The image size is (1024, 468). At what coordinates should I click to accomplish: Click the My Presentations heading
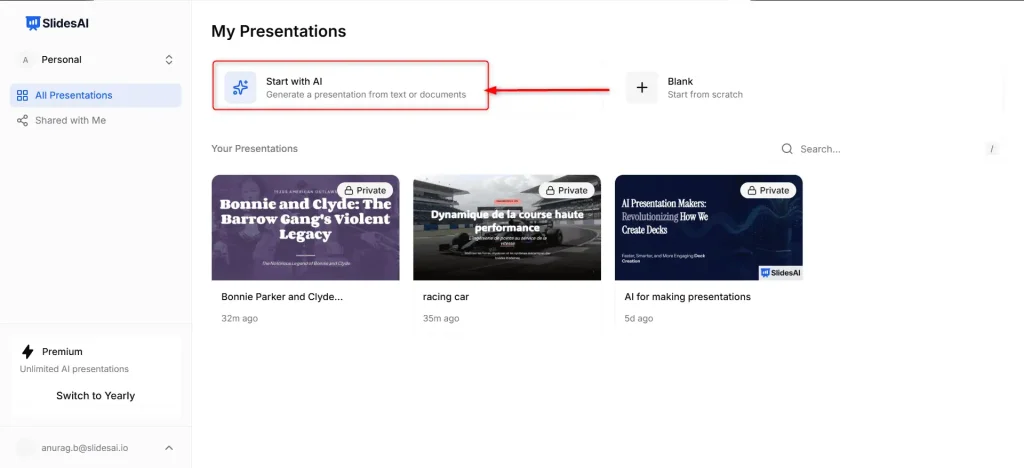(x=279, y=31)
